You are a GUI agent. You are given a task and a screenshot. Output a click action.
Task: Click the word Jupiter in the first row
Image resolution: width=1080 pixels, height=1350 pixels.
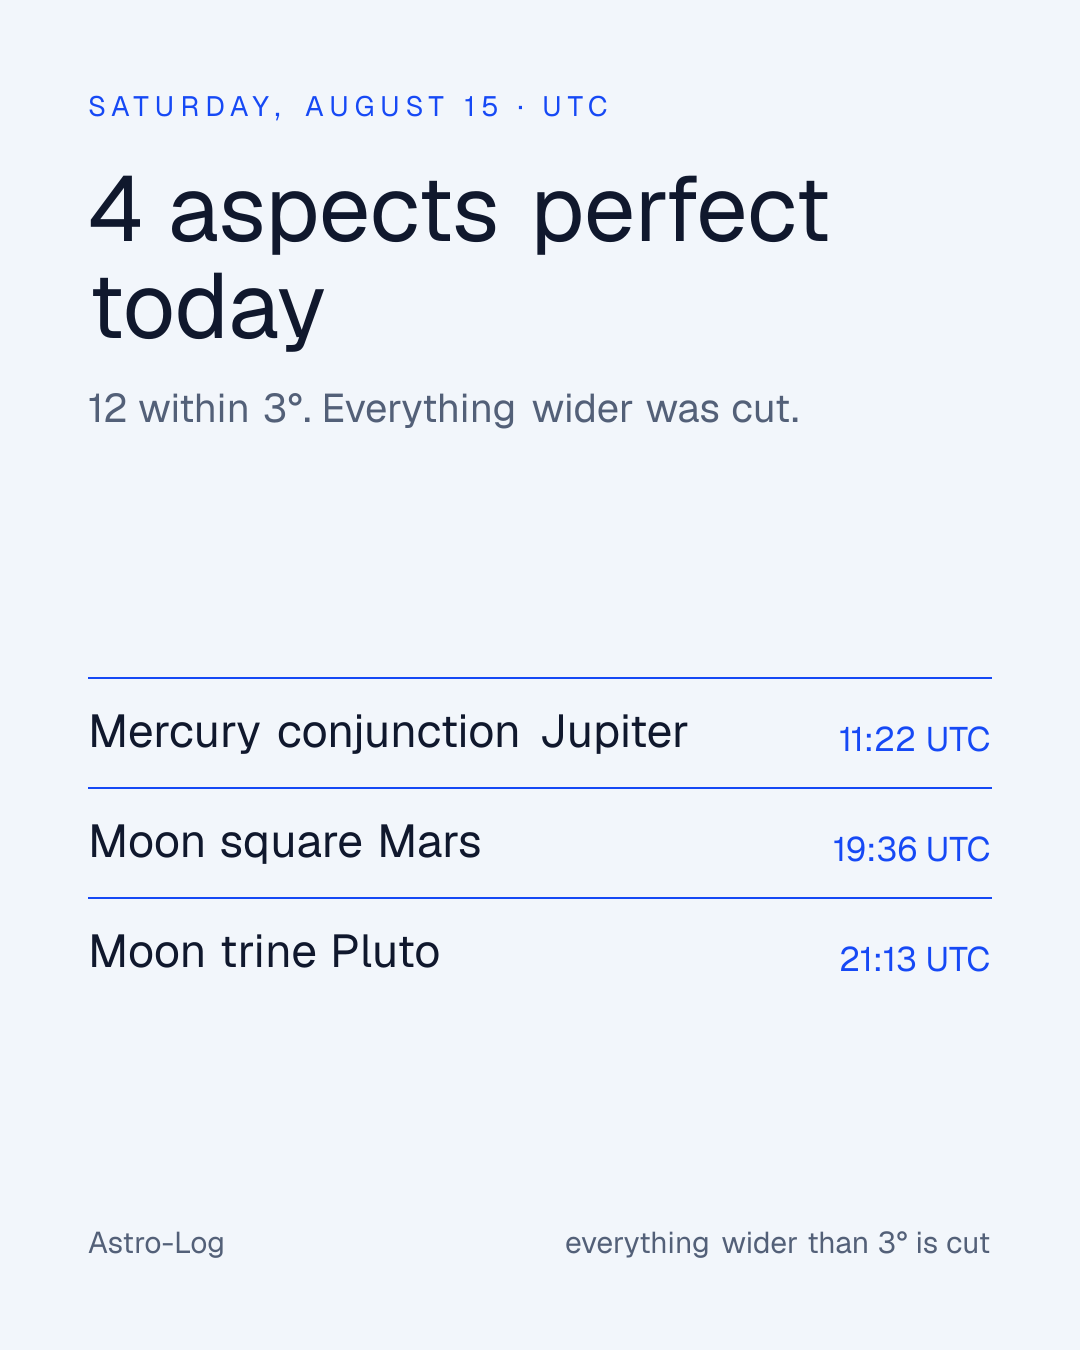614,732
